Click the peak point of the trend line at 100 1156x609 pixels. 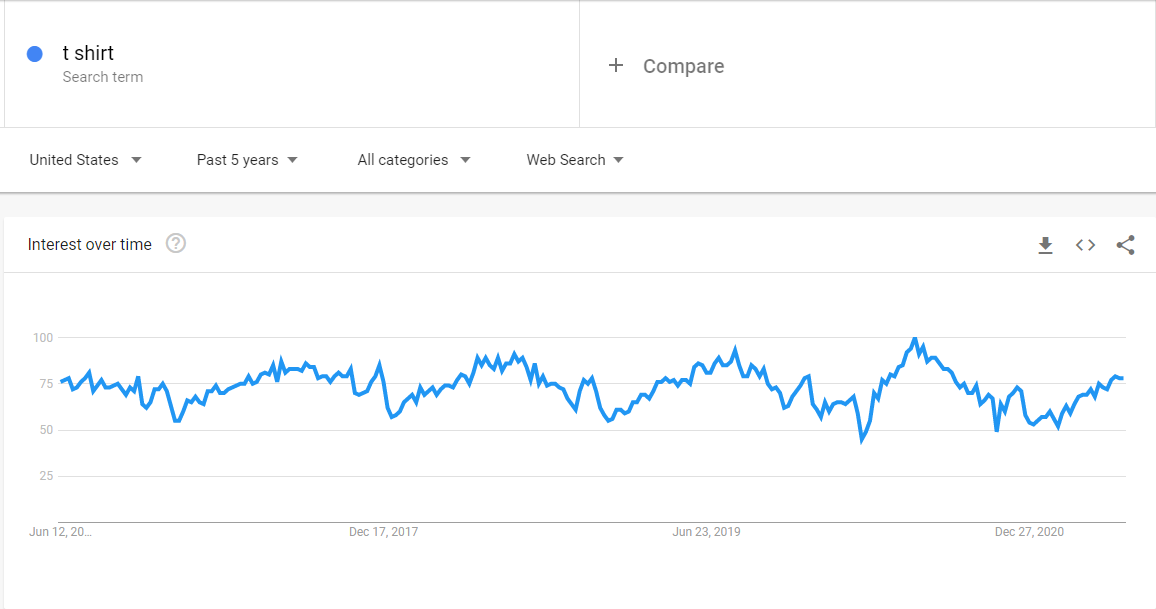coord(914,338)
